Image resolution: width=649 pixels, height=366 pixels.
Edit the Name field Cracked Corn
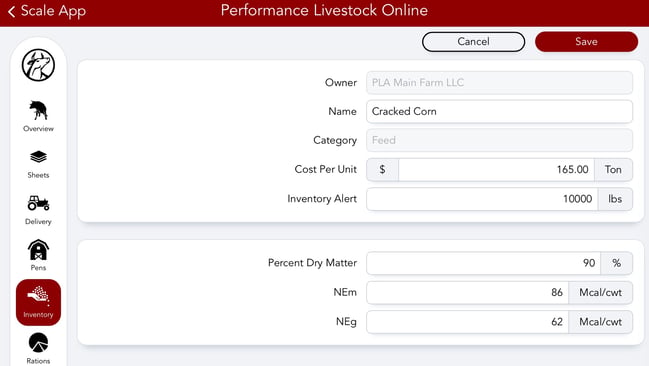coord(499,111)
